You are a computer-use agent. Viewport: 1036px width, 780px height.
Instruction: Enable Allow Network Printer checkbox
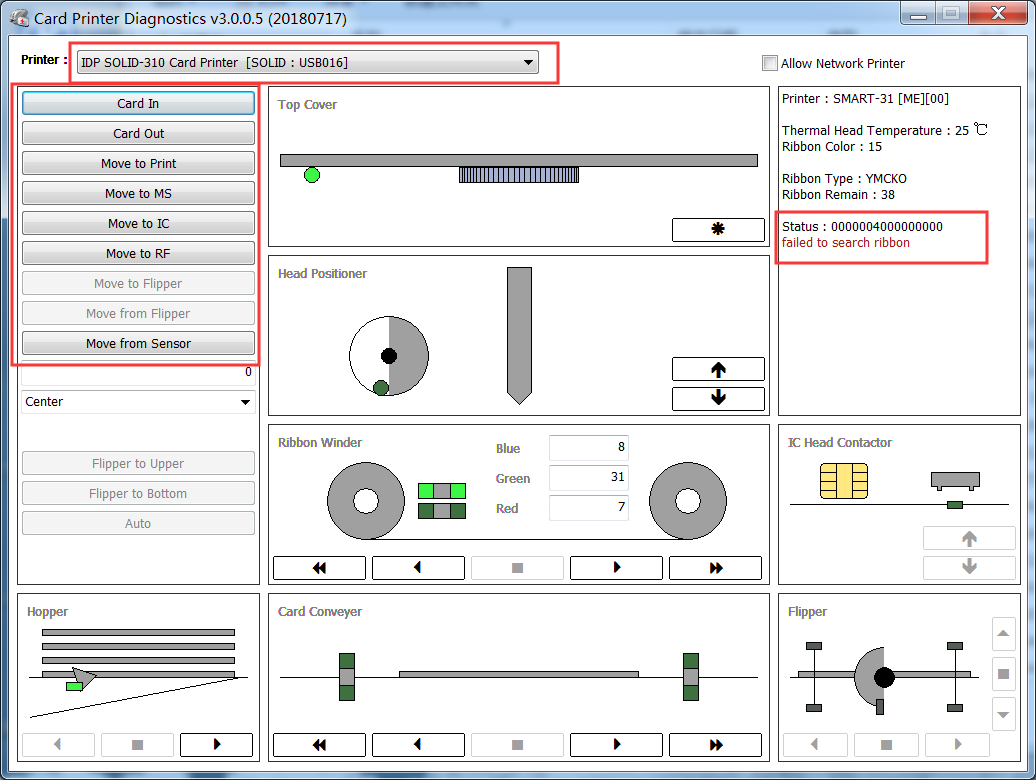click(x=769, y=63)
